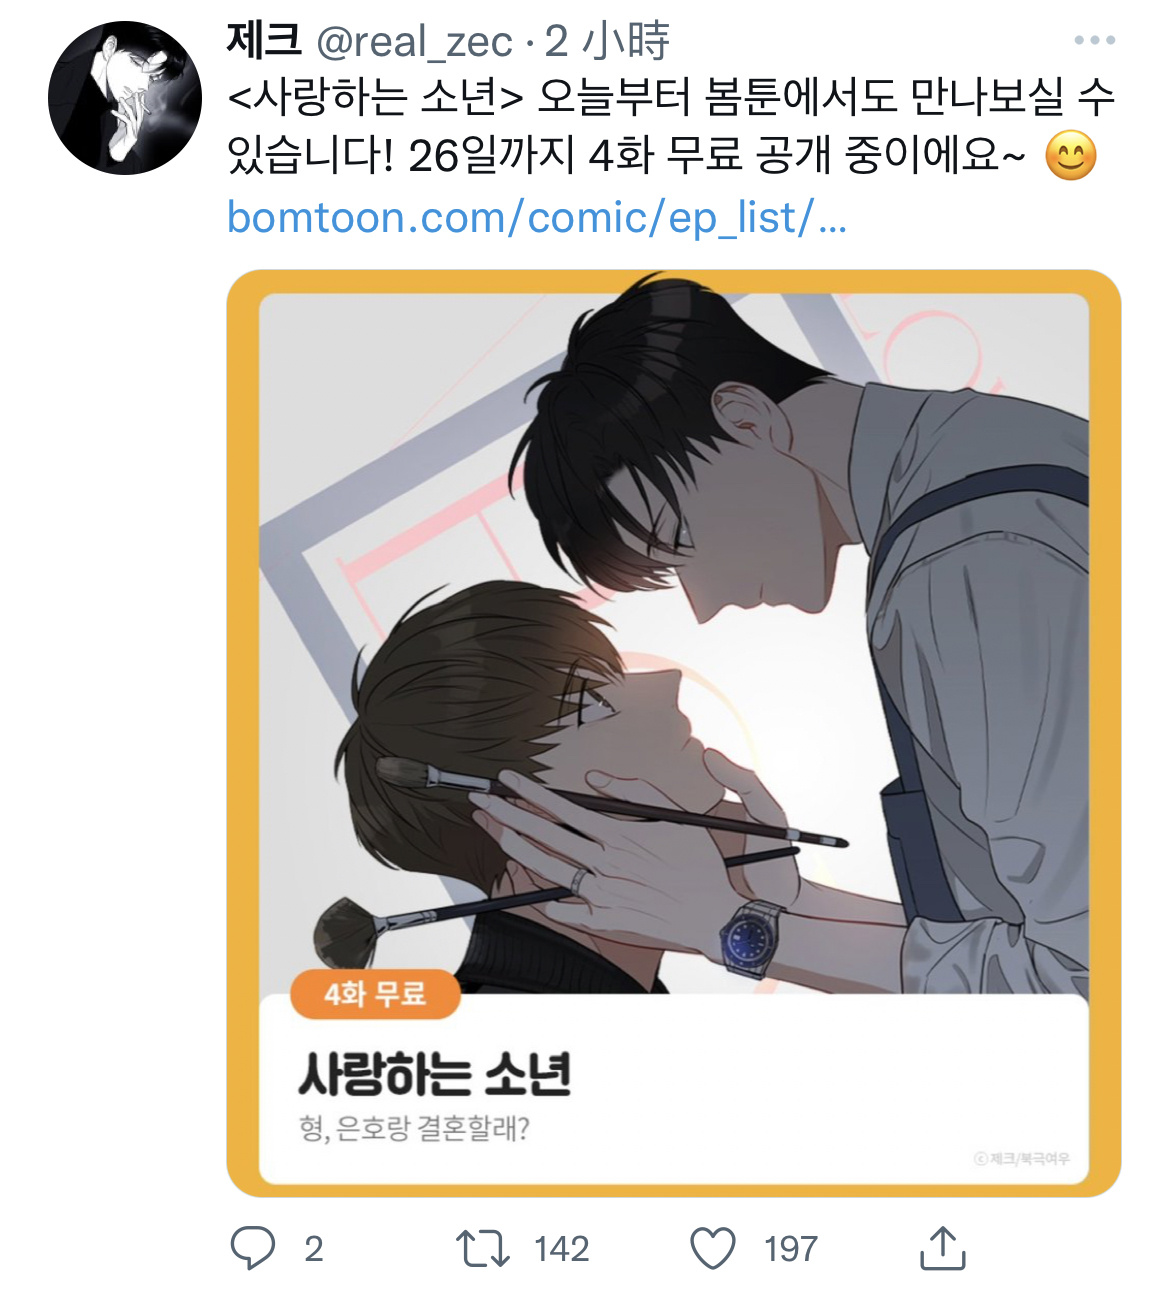View the like count 197
Image resolution: width=1170 pixels, height=1306 pixels.
click(791, 1249)
